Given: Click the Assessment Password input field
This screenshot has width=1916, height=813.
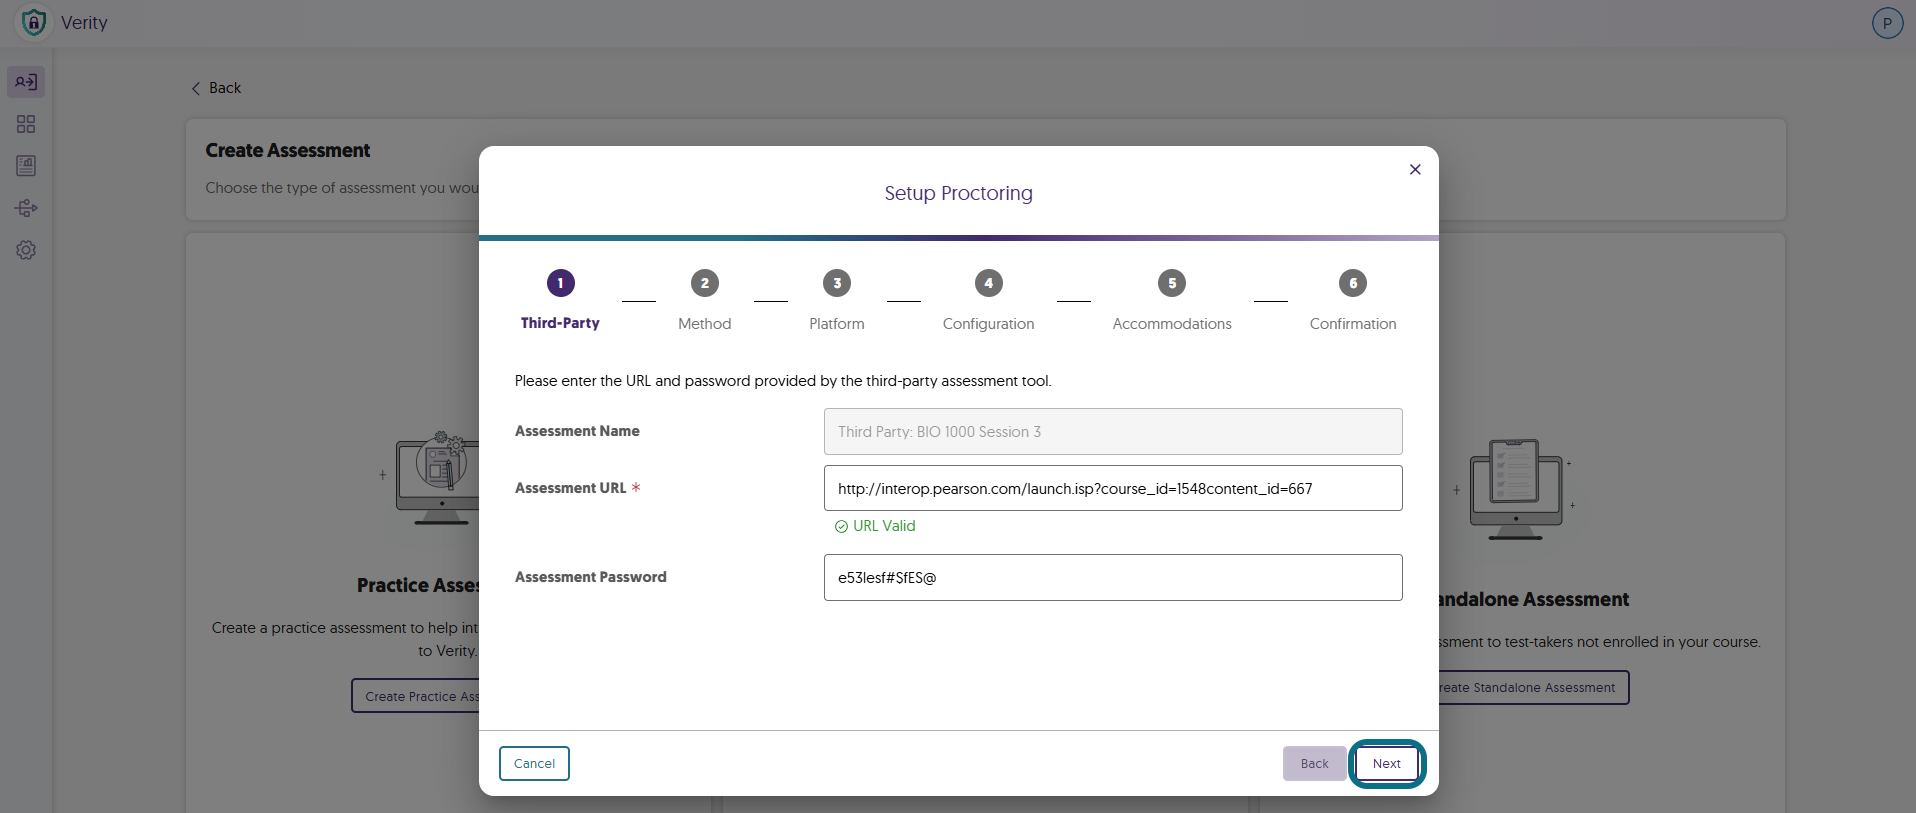Looking at the screenshot, I should pos(1113,577).
